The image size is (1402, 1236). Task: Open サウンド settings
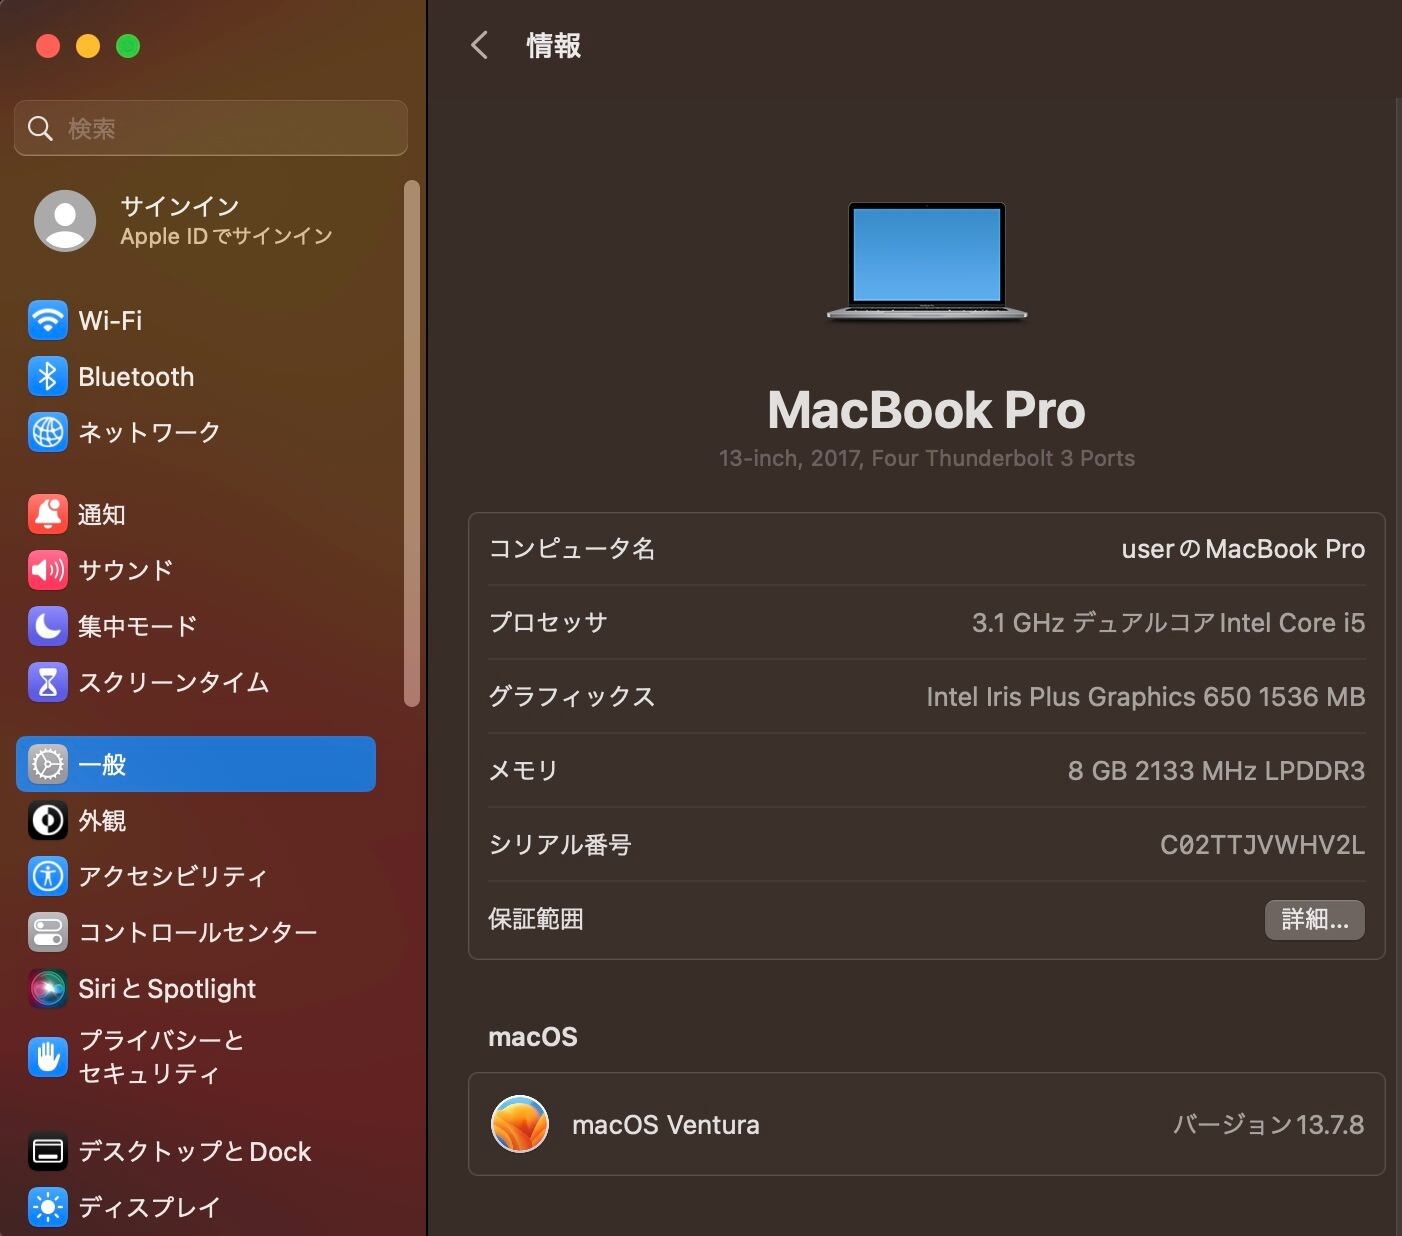point(196,570)
